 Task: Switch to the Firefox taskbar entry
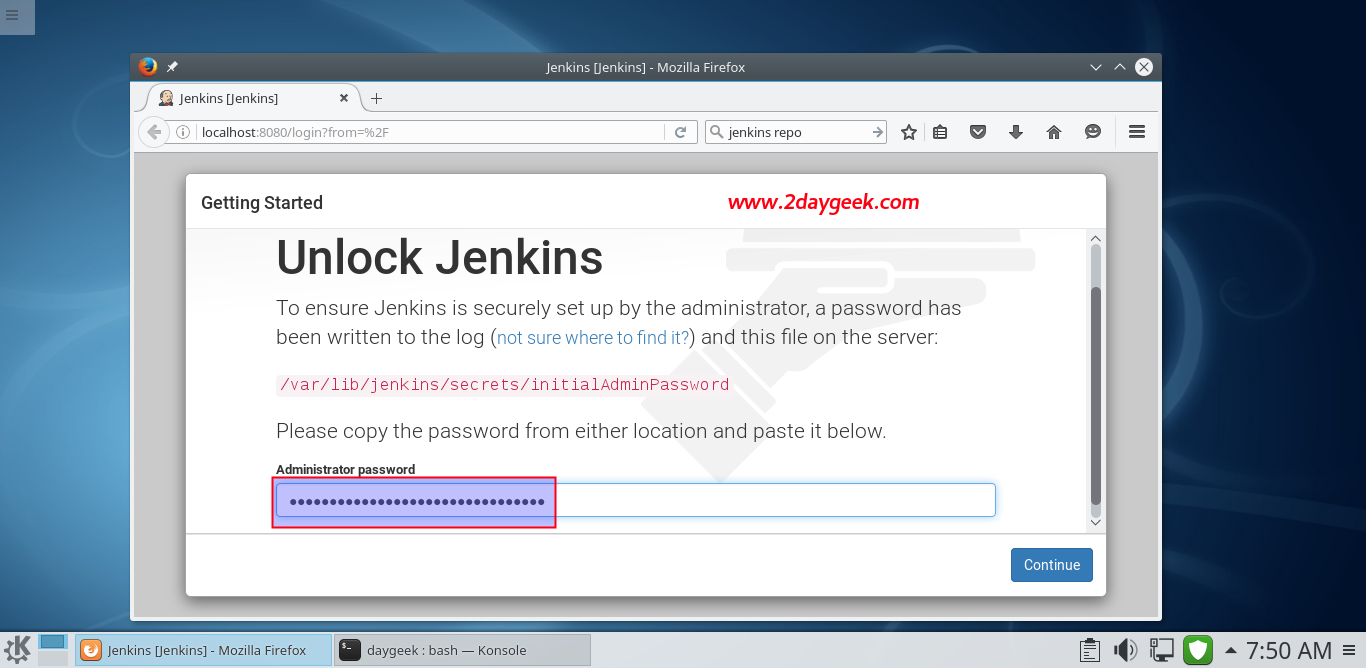(x=204, y=650)
